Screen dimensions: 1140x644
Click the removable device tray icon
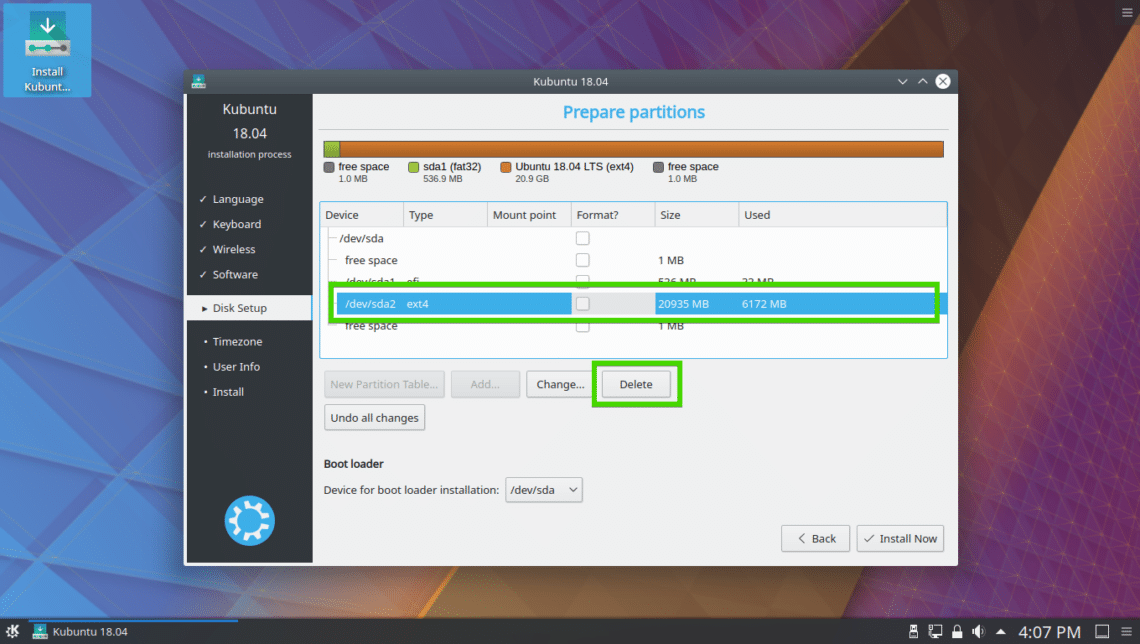point(914,632)
